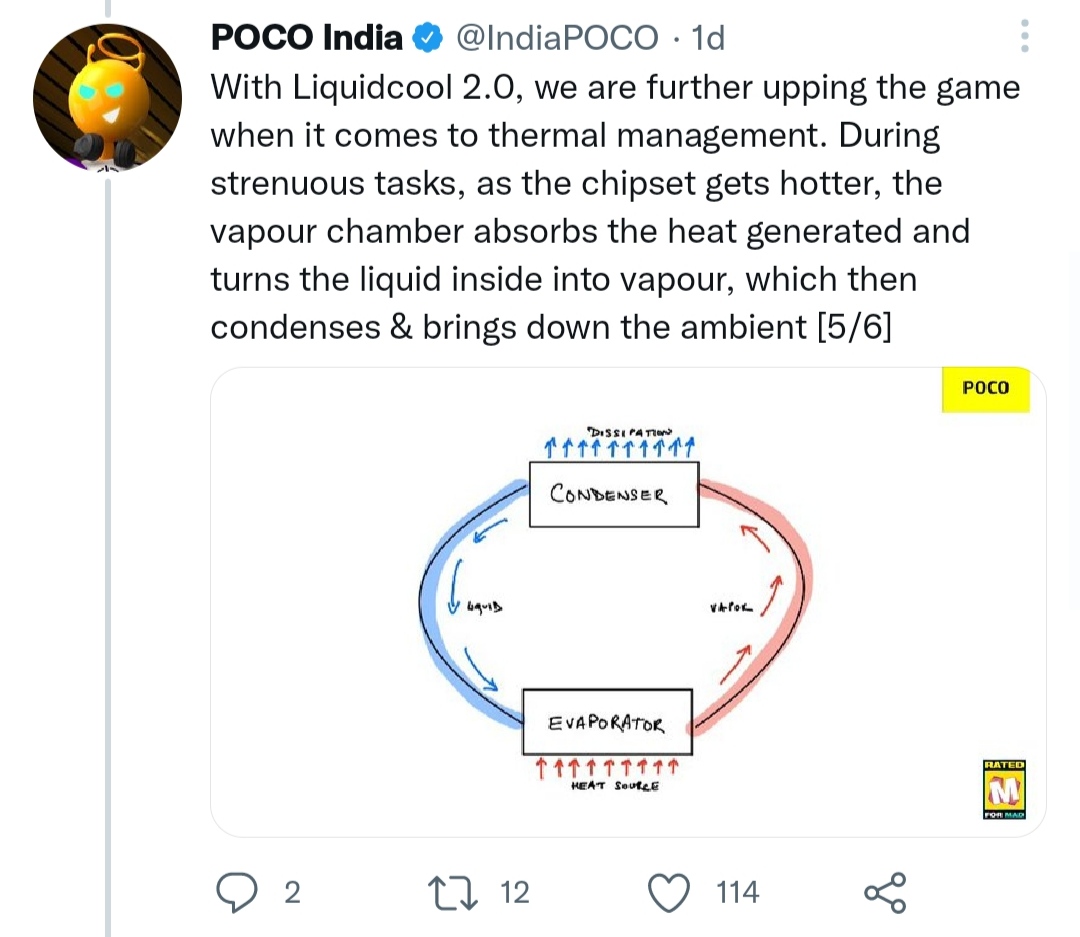Screen dimensions: 1080x937
Task: Open the three-dot more options menu
Action: coord(1022,38)
